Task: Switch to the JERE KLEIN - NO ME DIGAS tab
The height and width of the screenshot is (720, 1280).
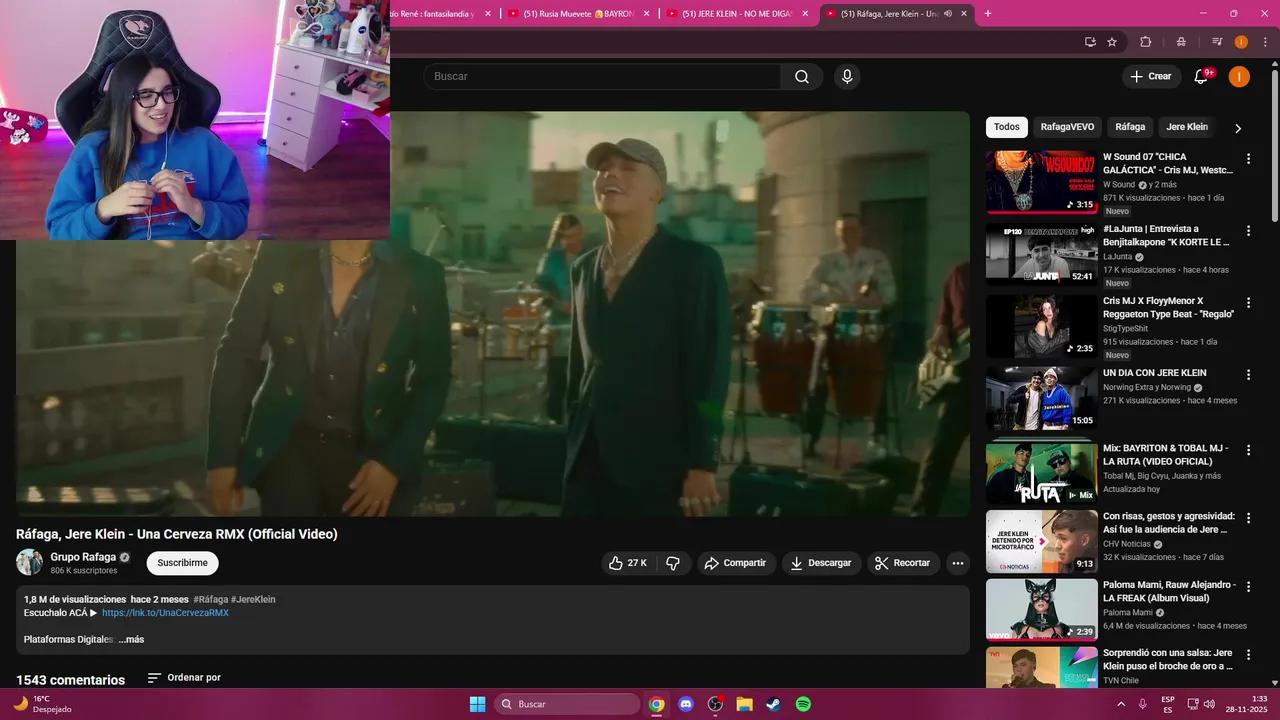Action: click(738, 14)
